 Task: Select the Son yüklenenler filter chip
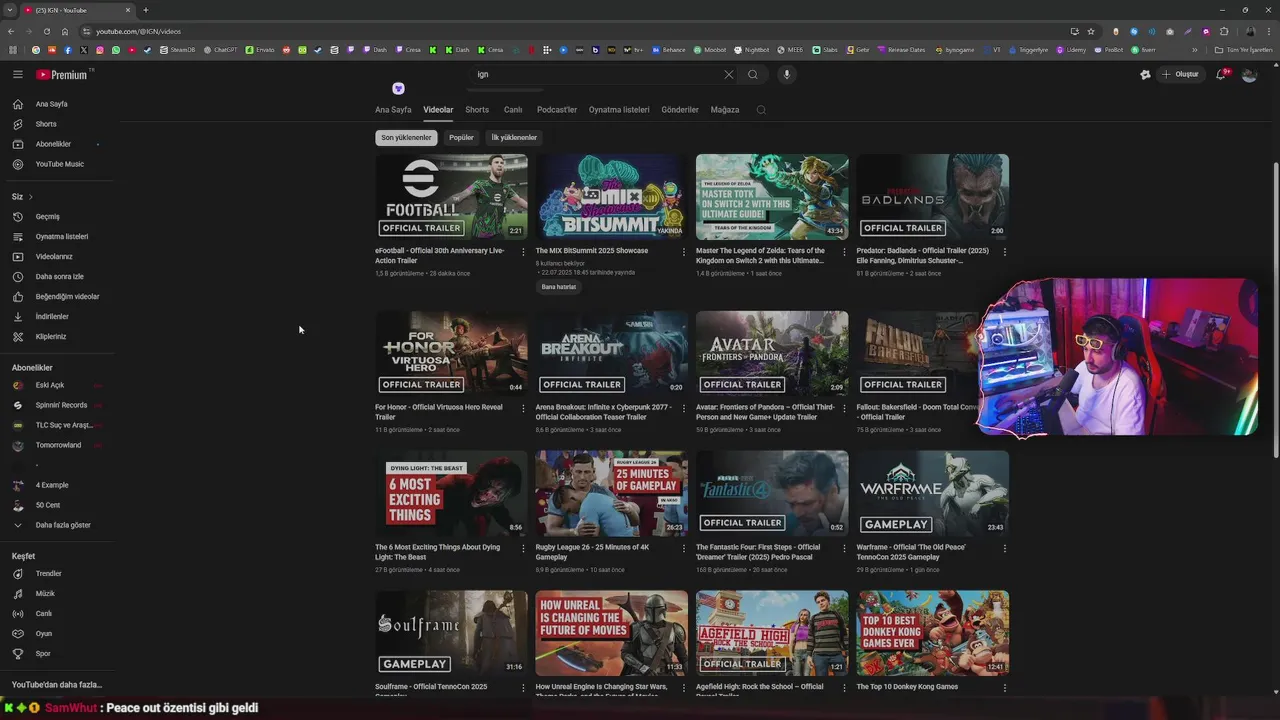click(406, 138)
